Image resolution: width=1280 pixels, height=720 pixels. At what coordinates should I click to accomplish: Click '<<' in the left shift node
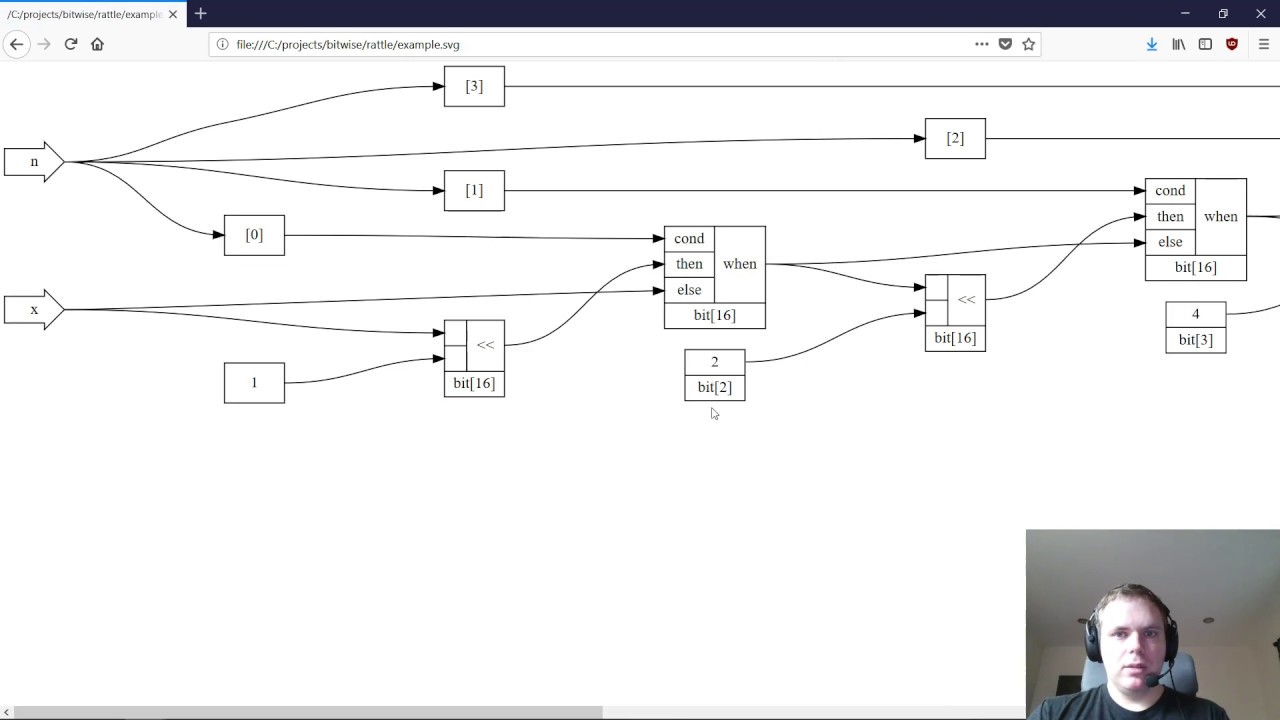pos(485,345)
